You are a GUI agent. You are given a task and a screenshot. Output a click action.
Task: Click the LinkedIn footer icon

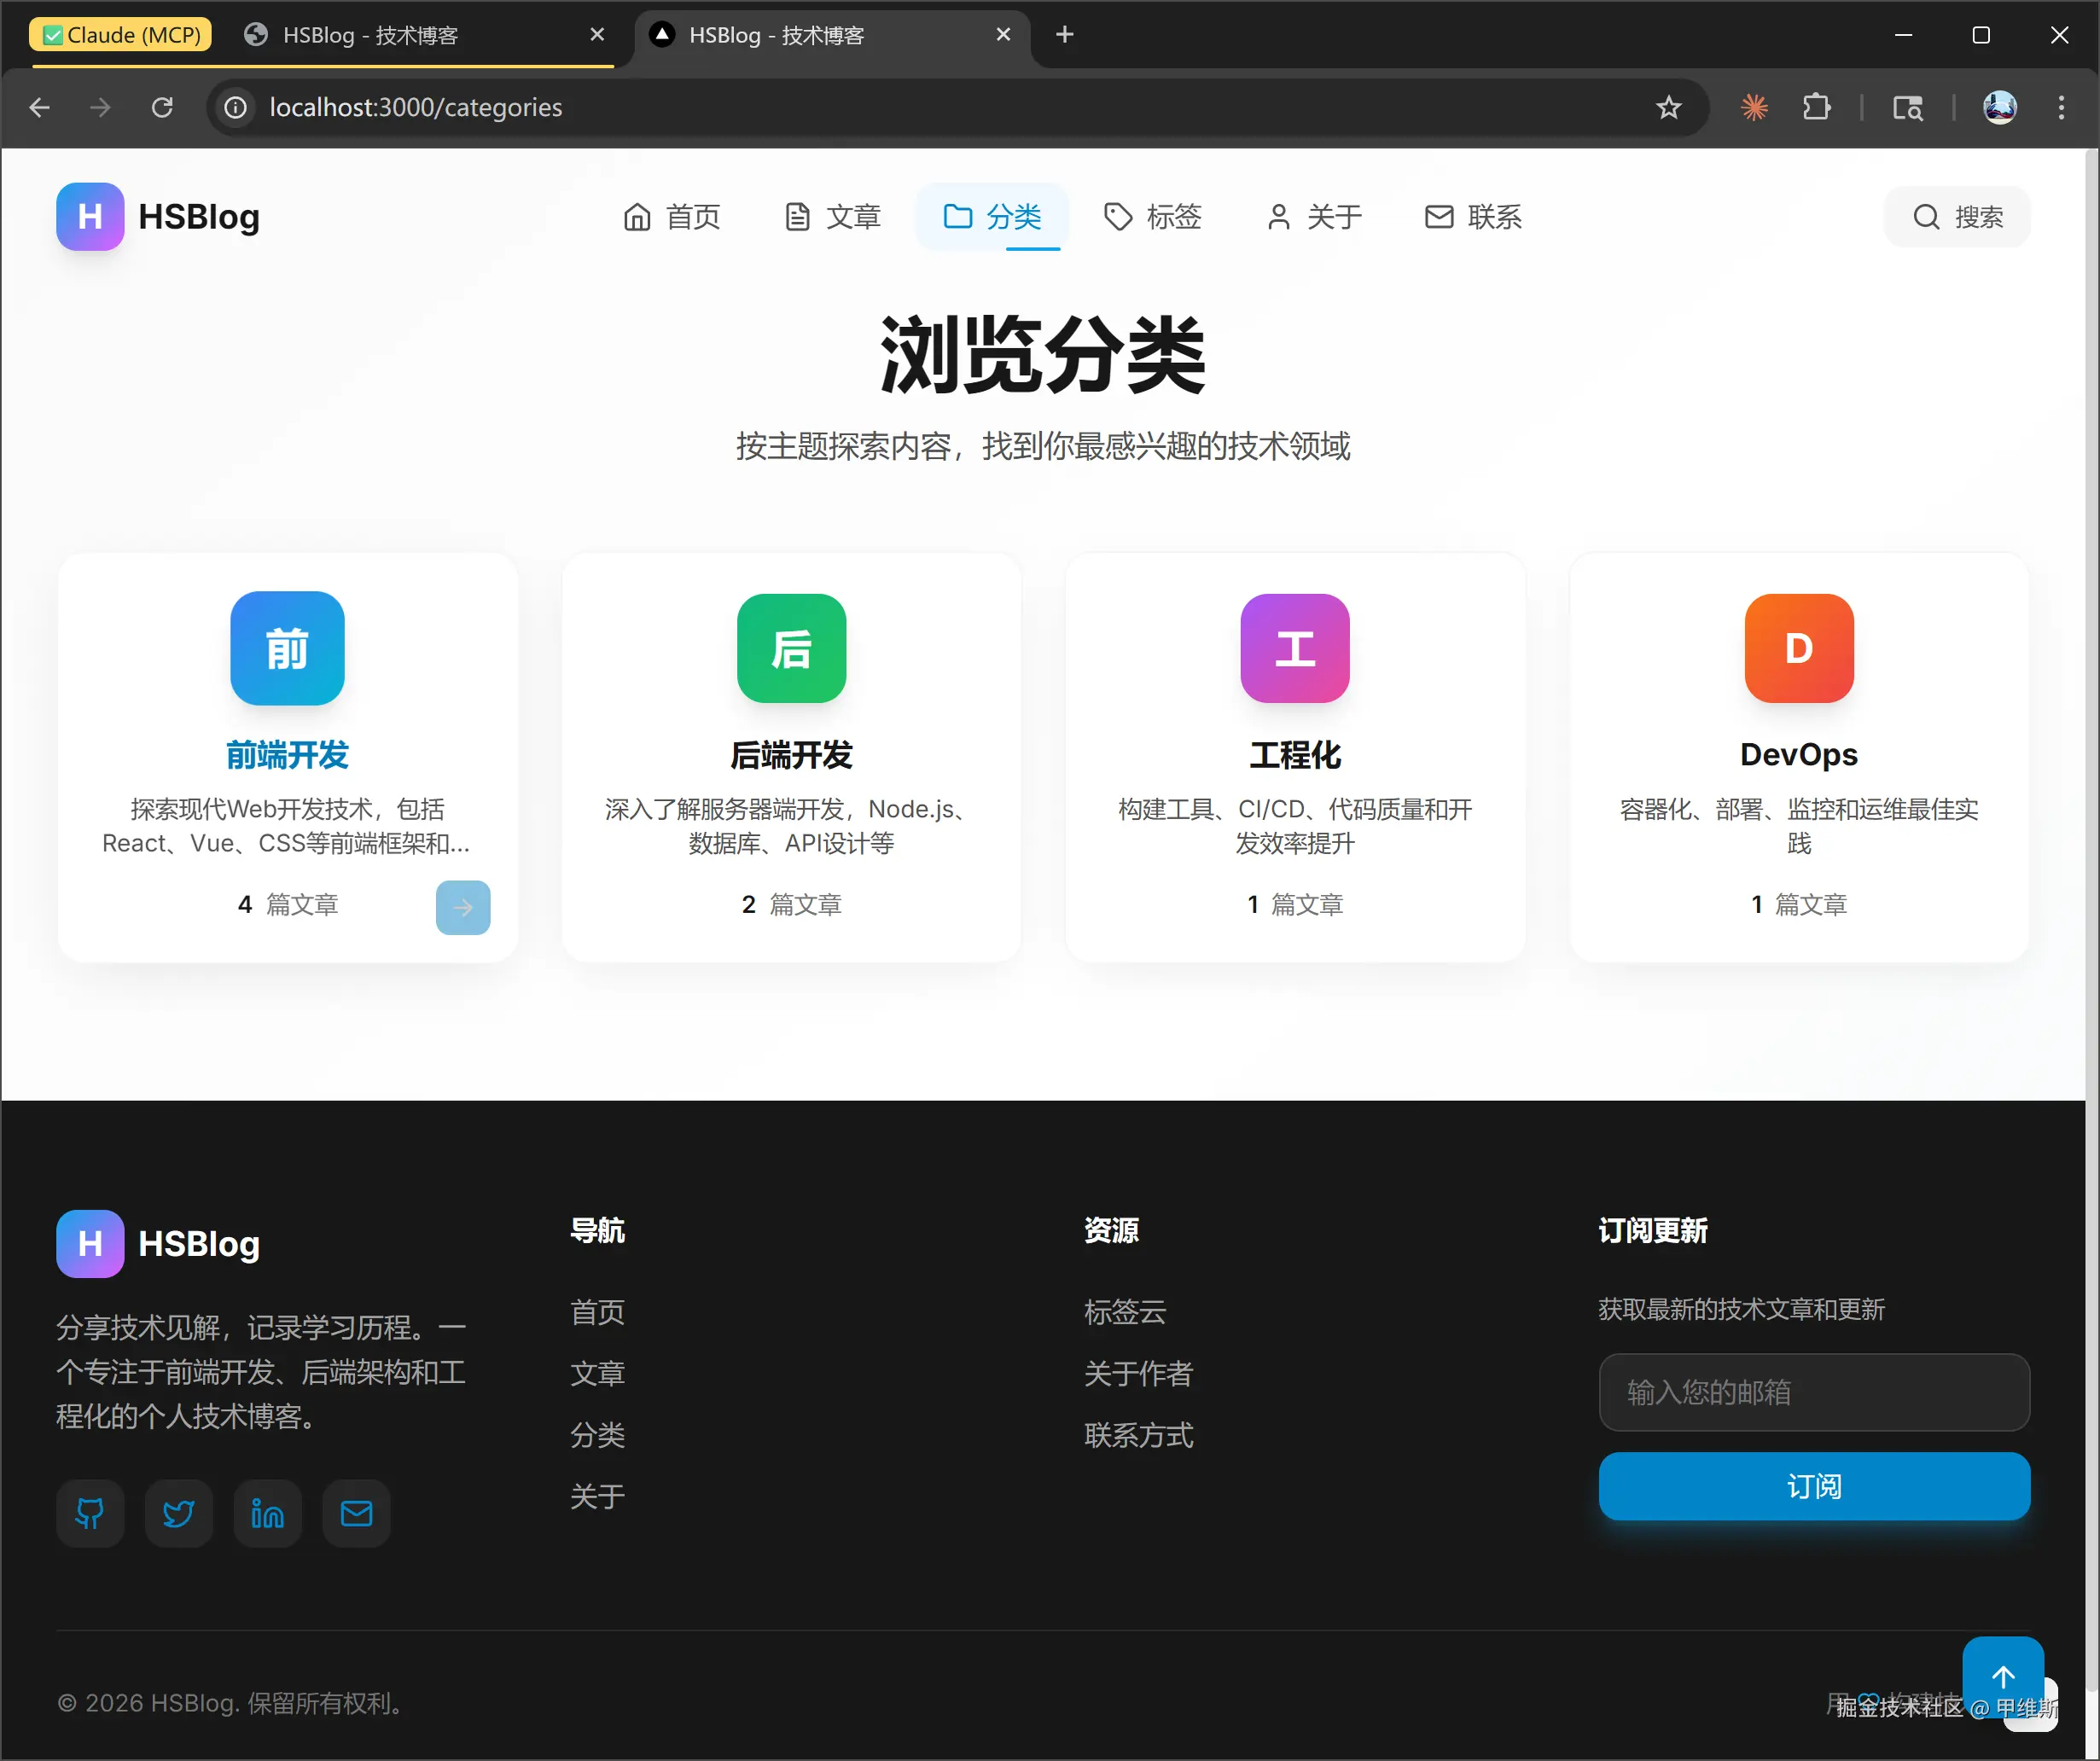(x=267, y=1513)
